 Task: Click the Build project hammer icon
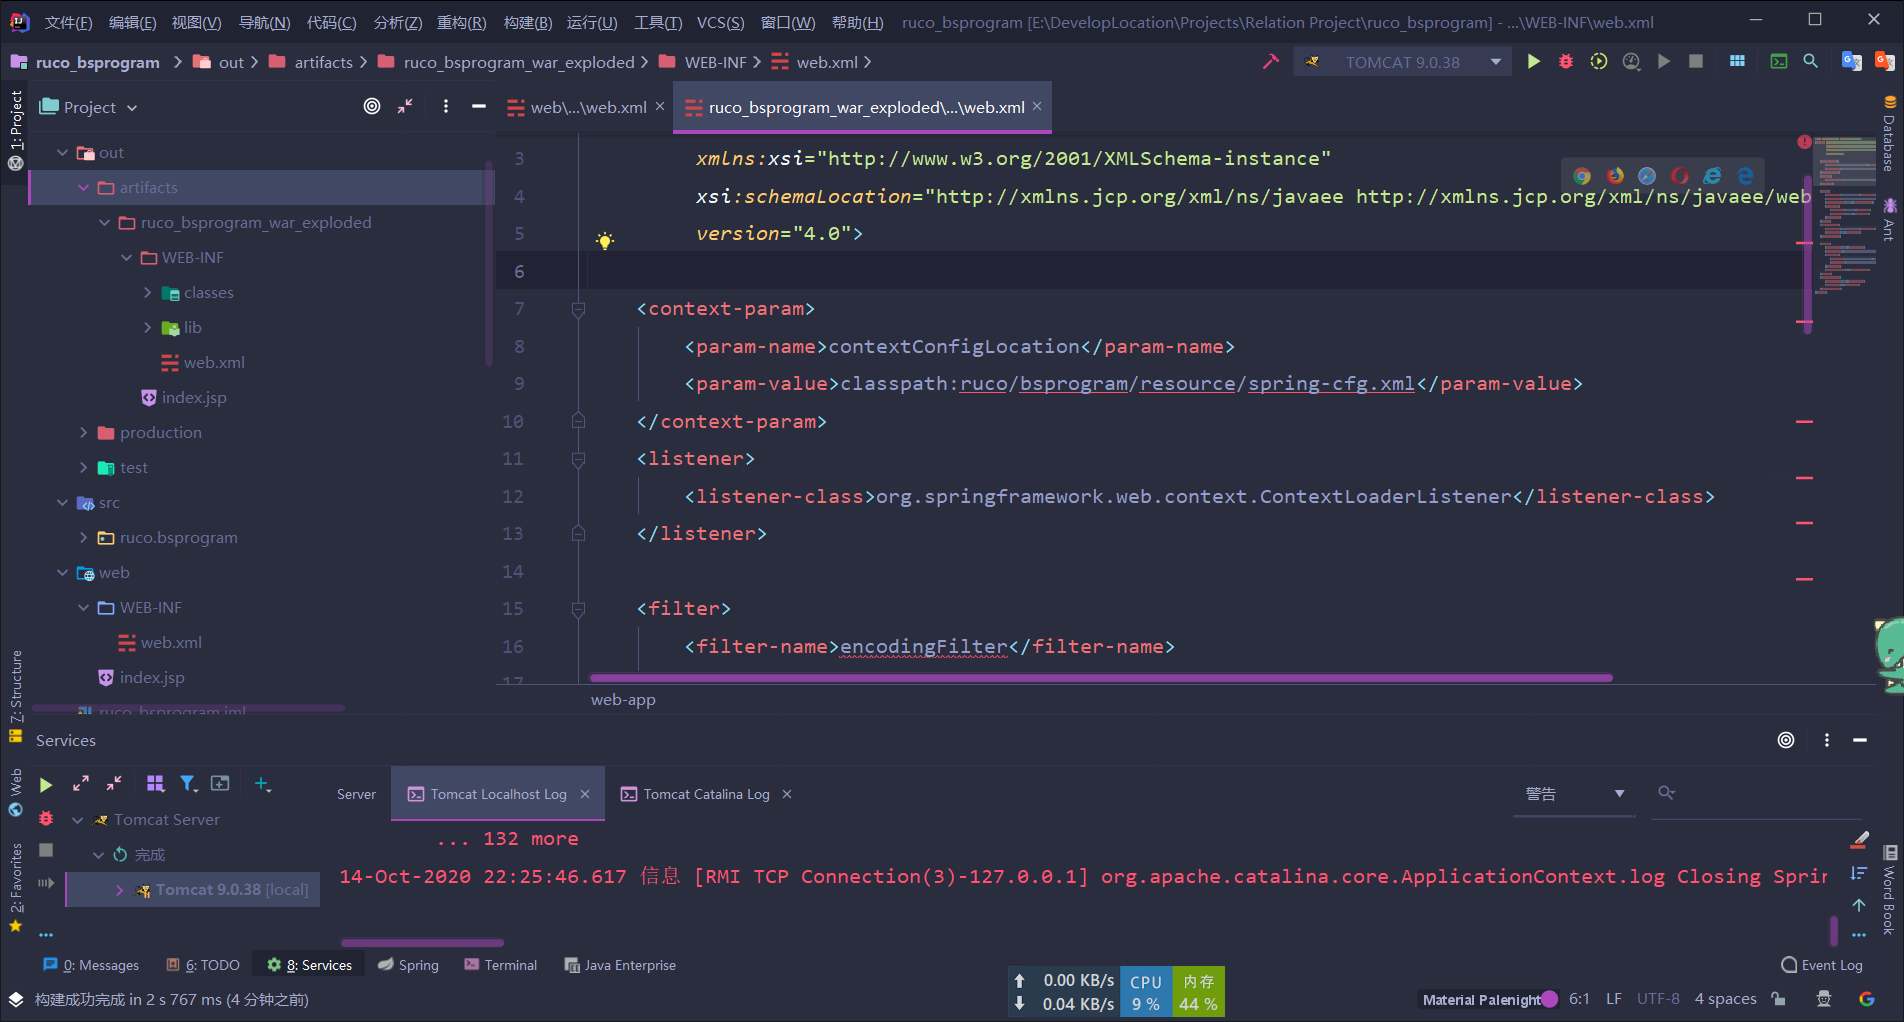[x=1271, y=62]
